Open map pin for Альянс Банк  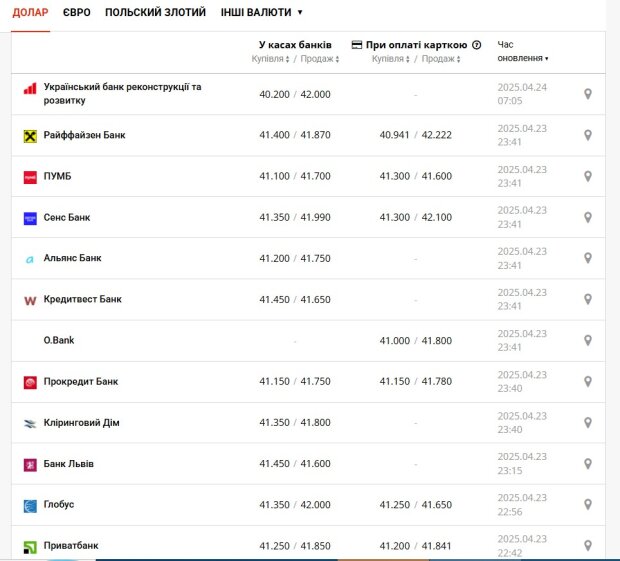click(x=588, y=258)
